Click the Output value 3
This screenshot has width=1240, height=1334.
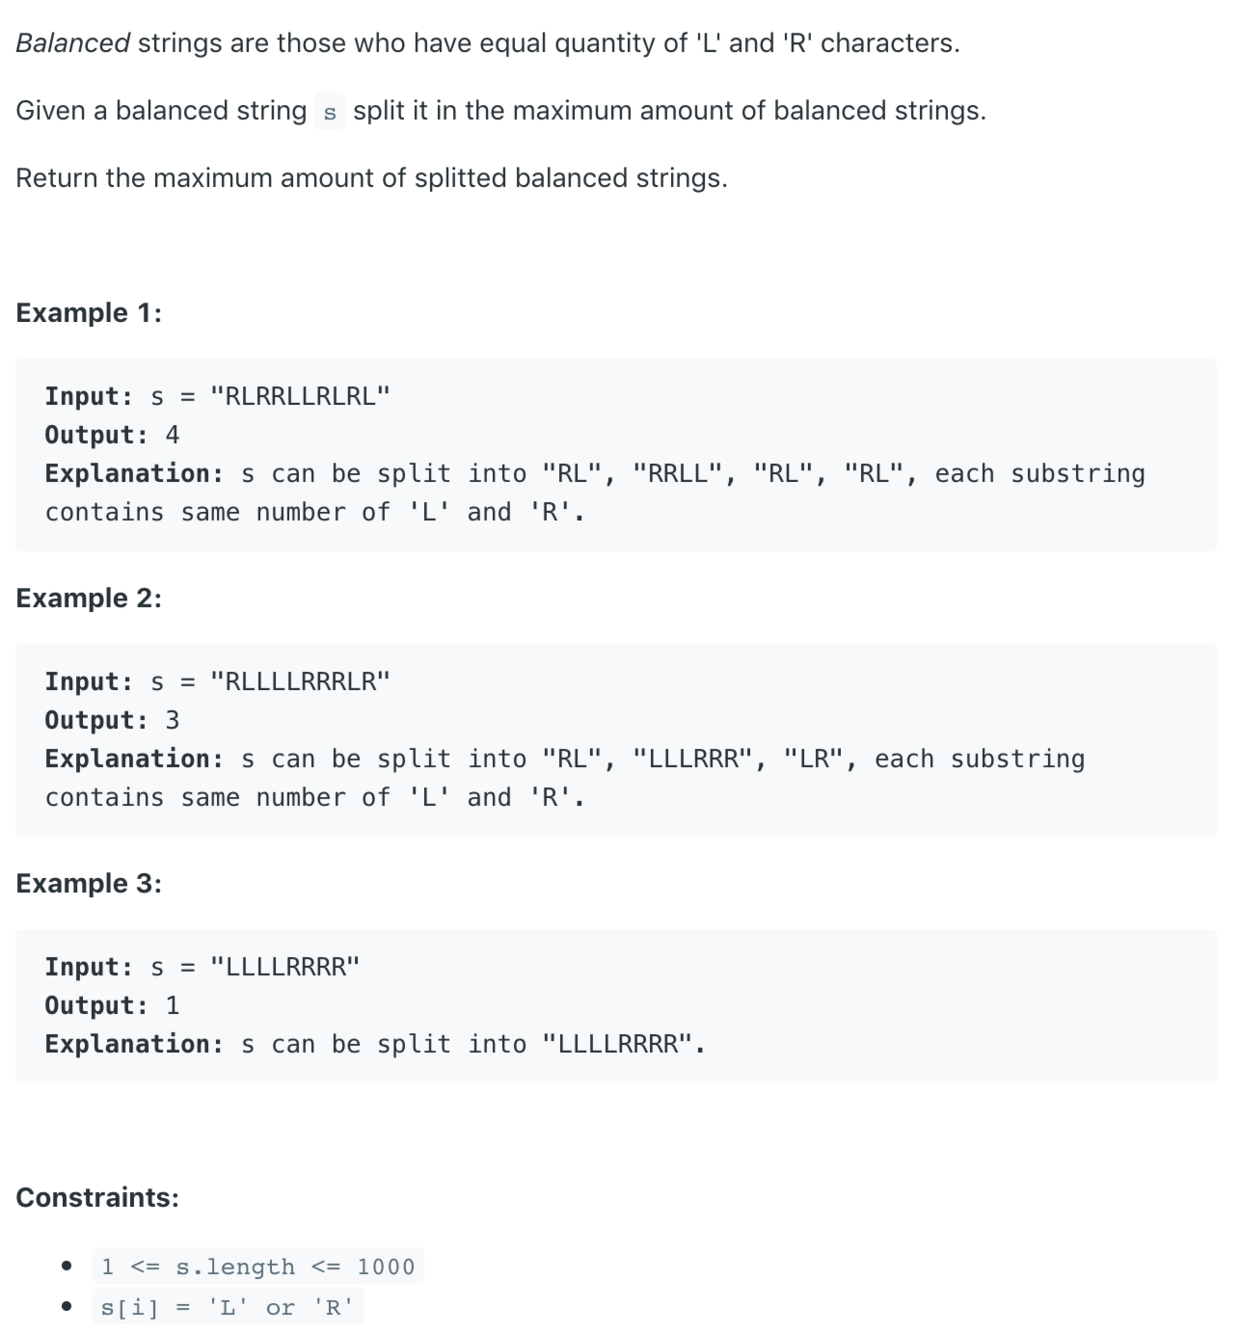pos(172,720)
